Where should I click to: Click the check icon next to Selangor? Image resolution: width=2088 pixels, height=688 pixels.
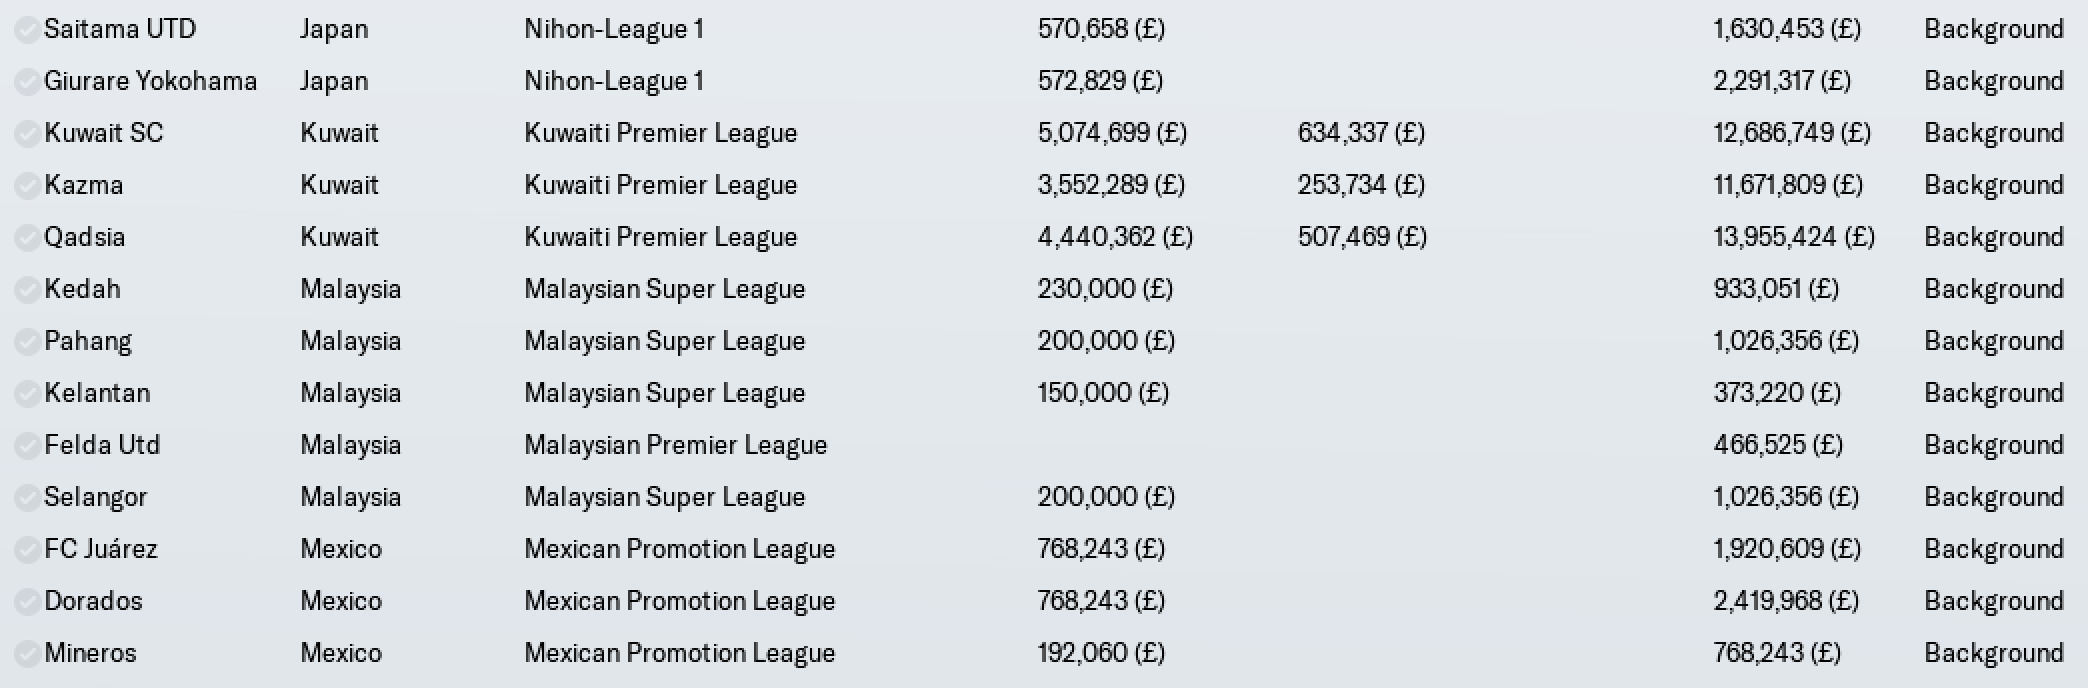coord(27,498)
